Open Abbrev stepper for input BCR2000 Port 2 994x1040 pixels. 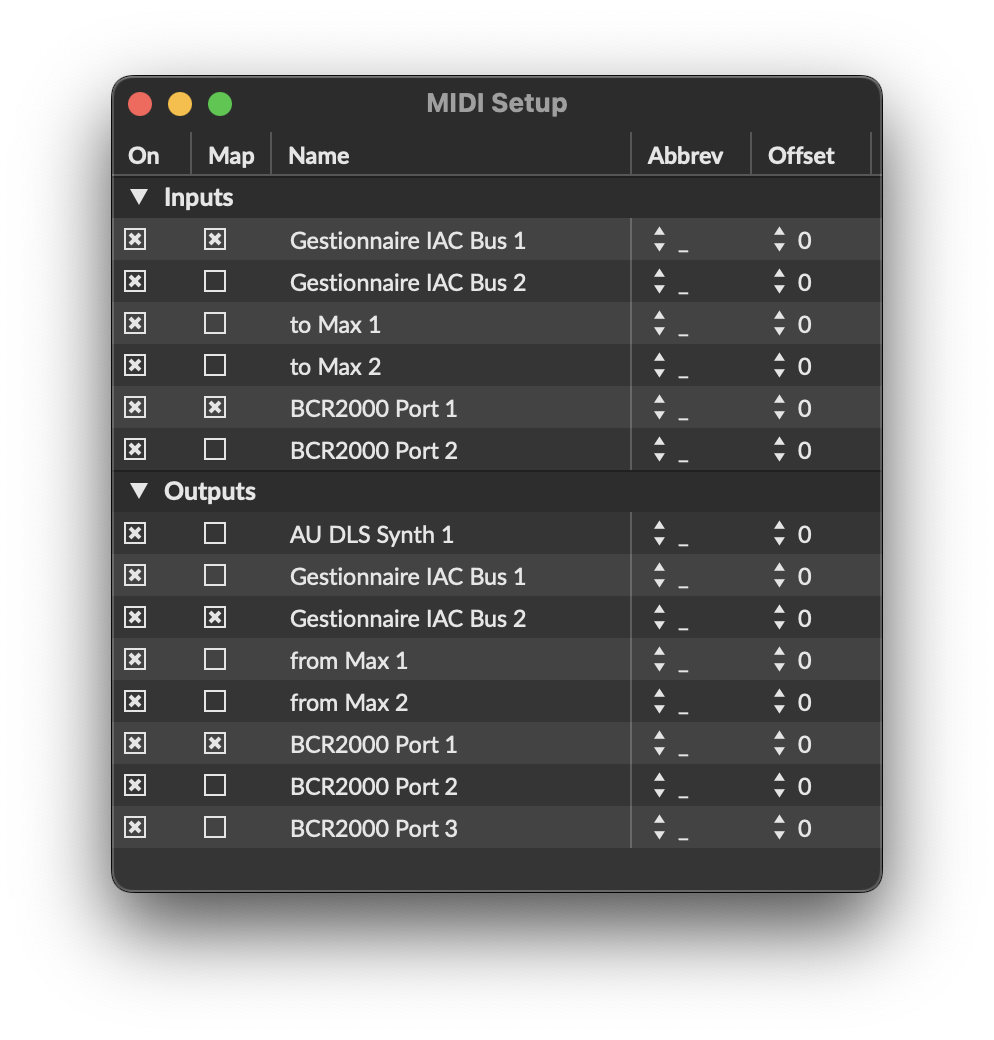tap(659, 450)
